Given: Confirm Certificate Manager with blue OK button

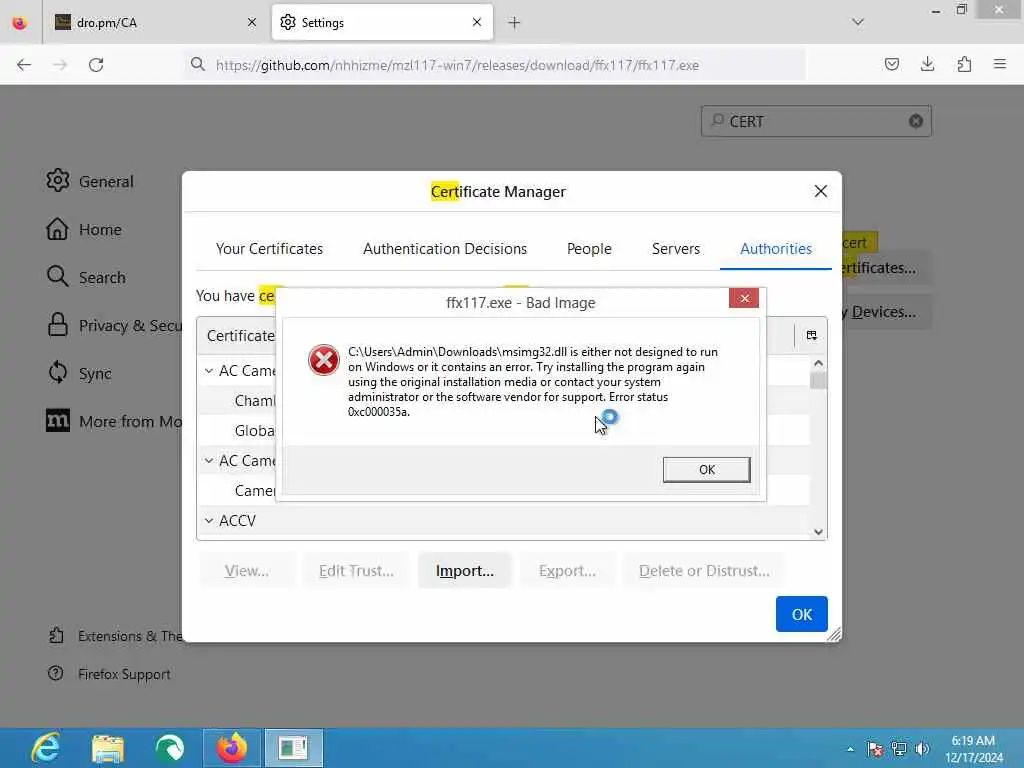Looking at the screenshot, I should pos(801,614).
